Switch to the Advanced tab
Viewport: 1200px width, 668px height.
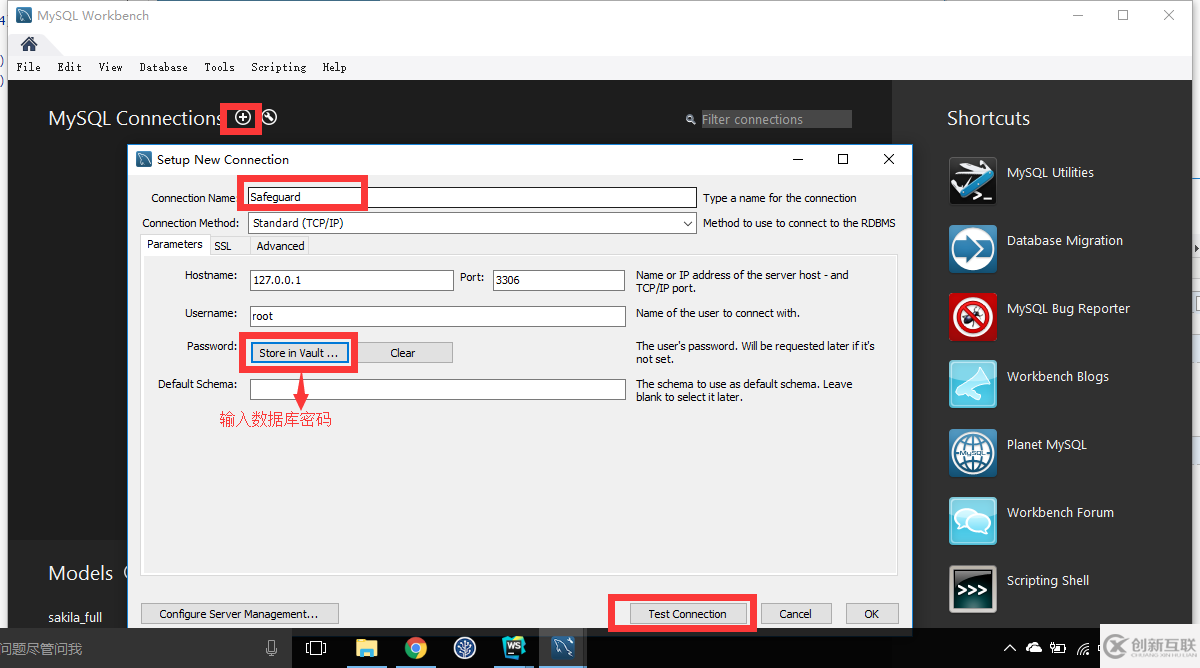[x=280, y=245]
